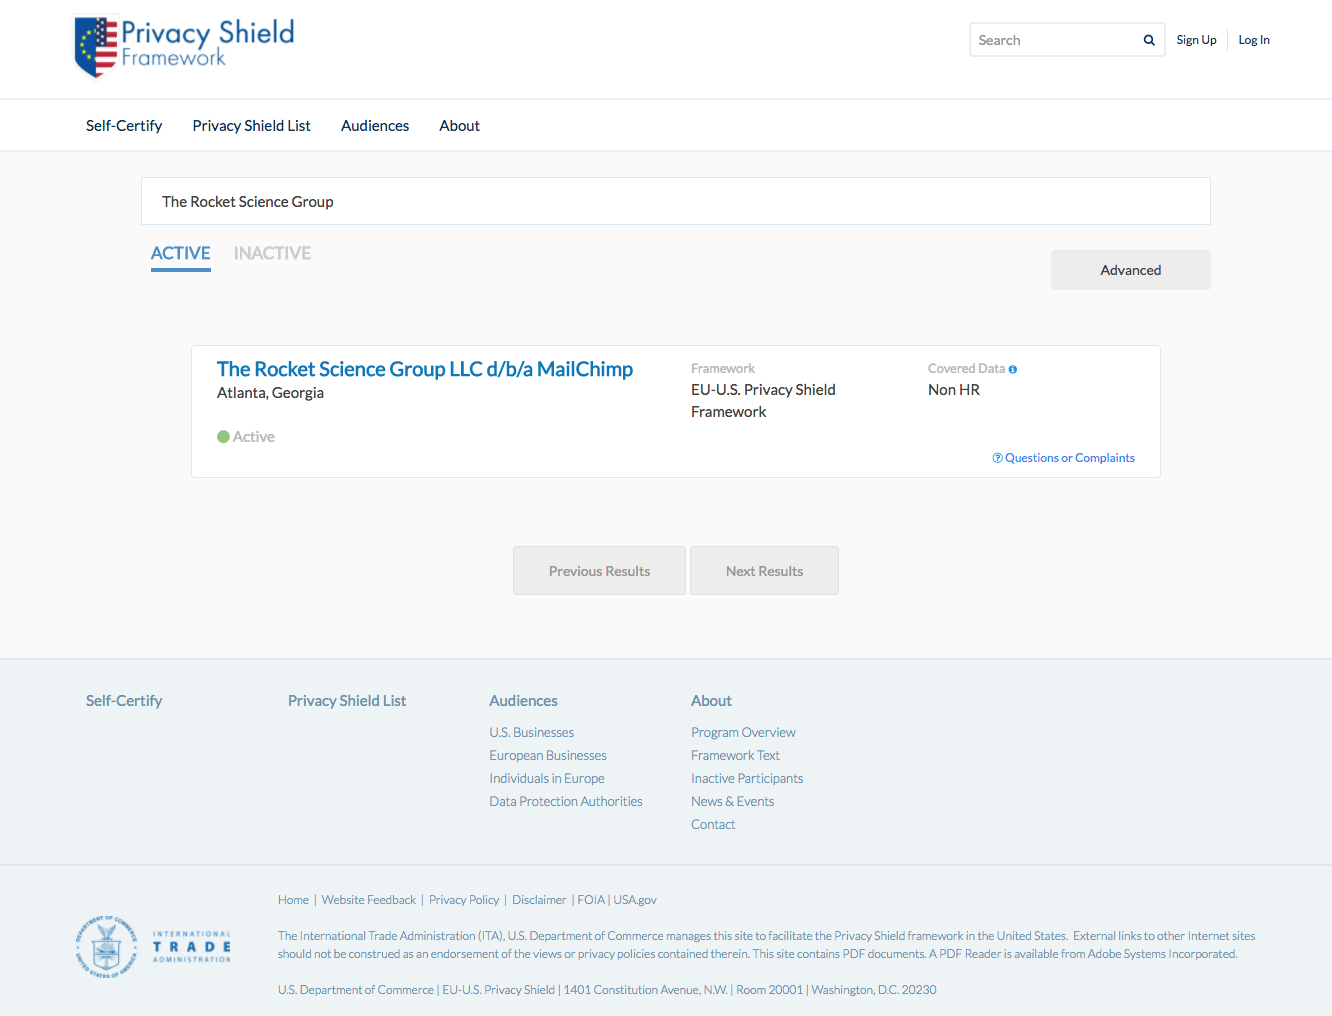Click the Covered Data info icon

point(1013,369)
